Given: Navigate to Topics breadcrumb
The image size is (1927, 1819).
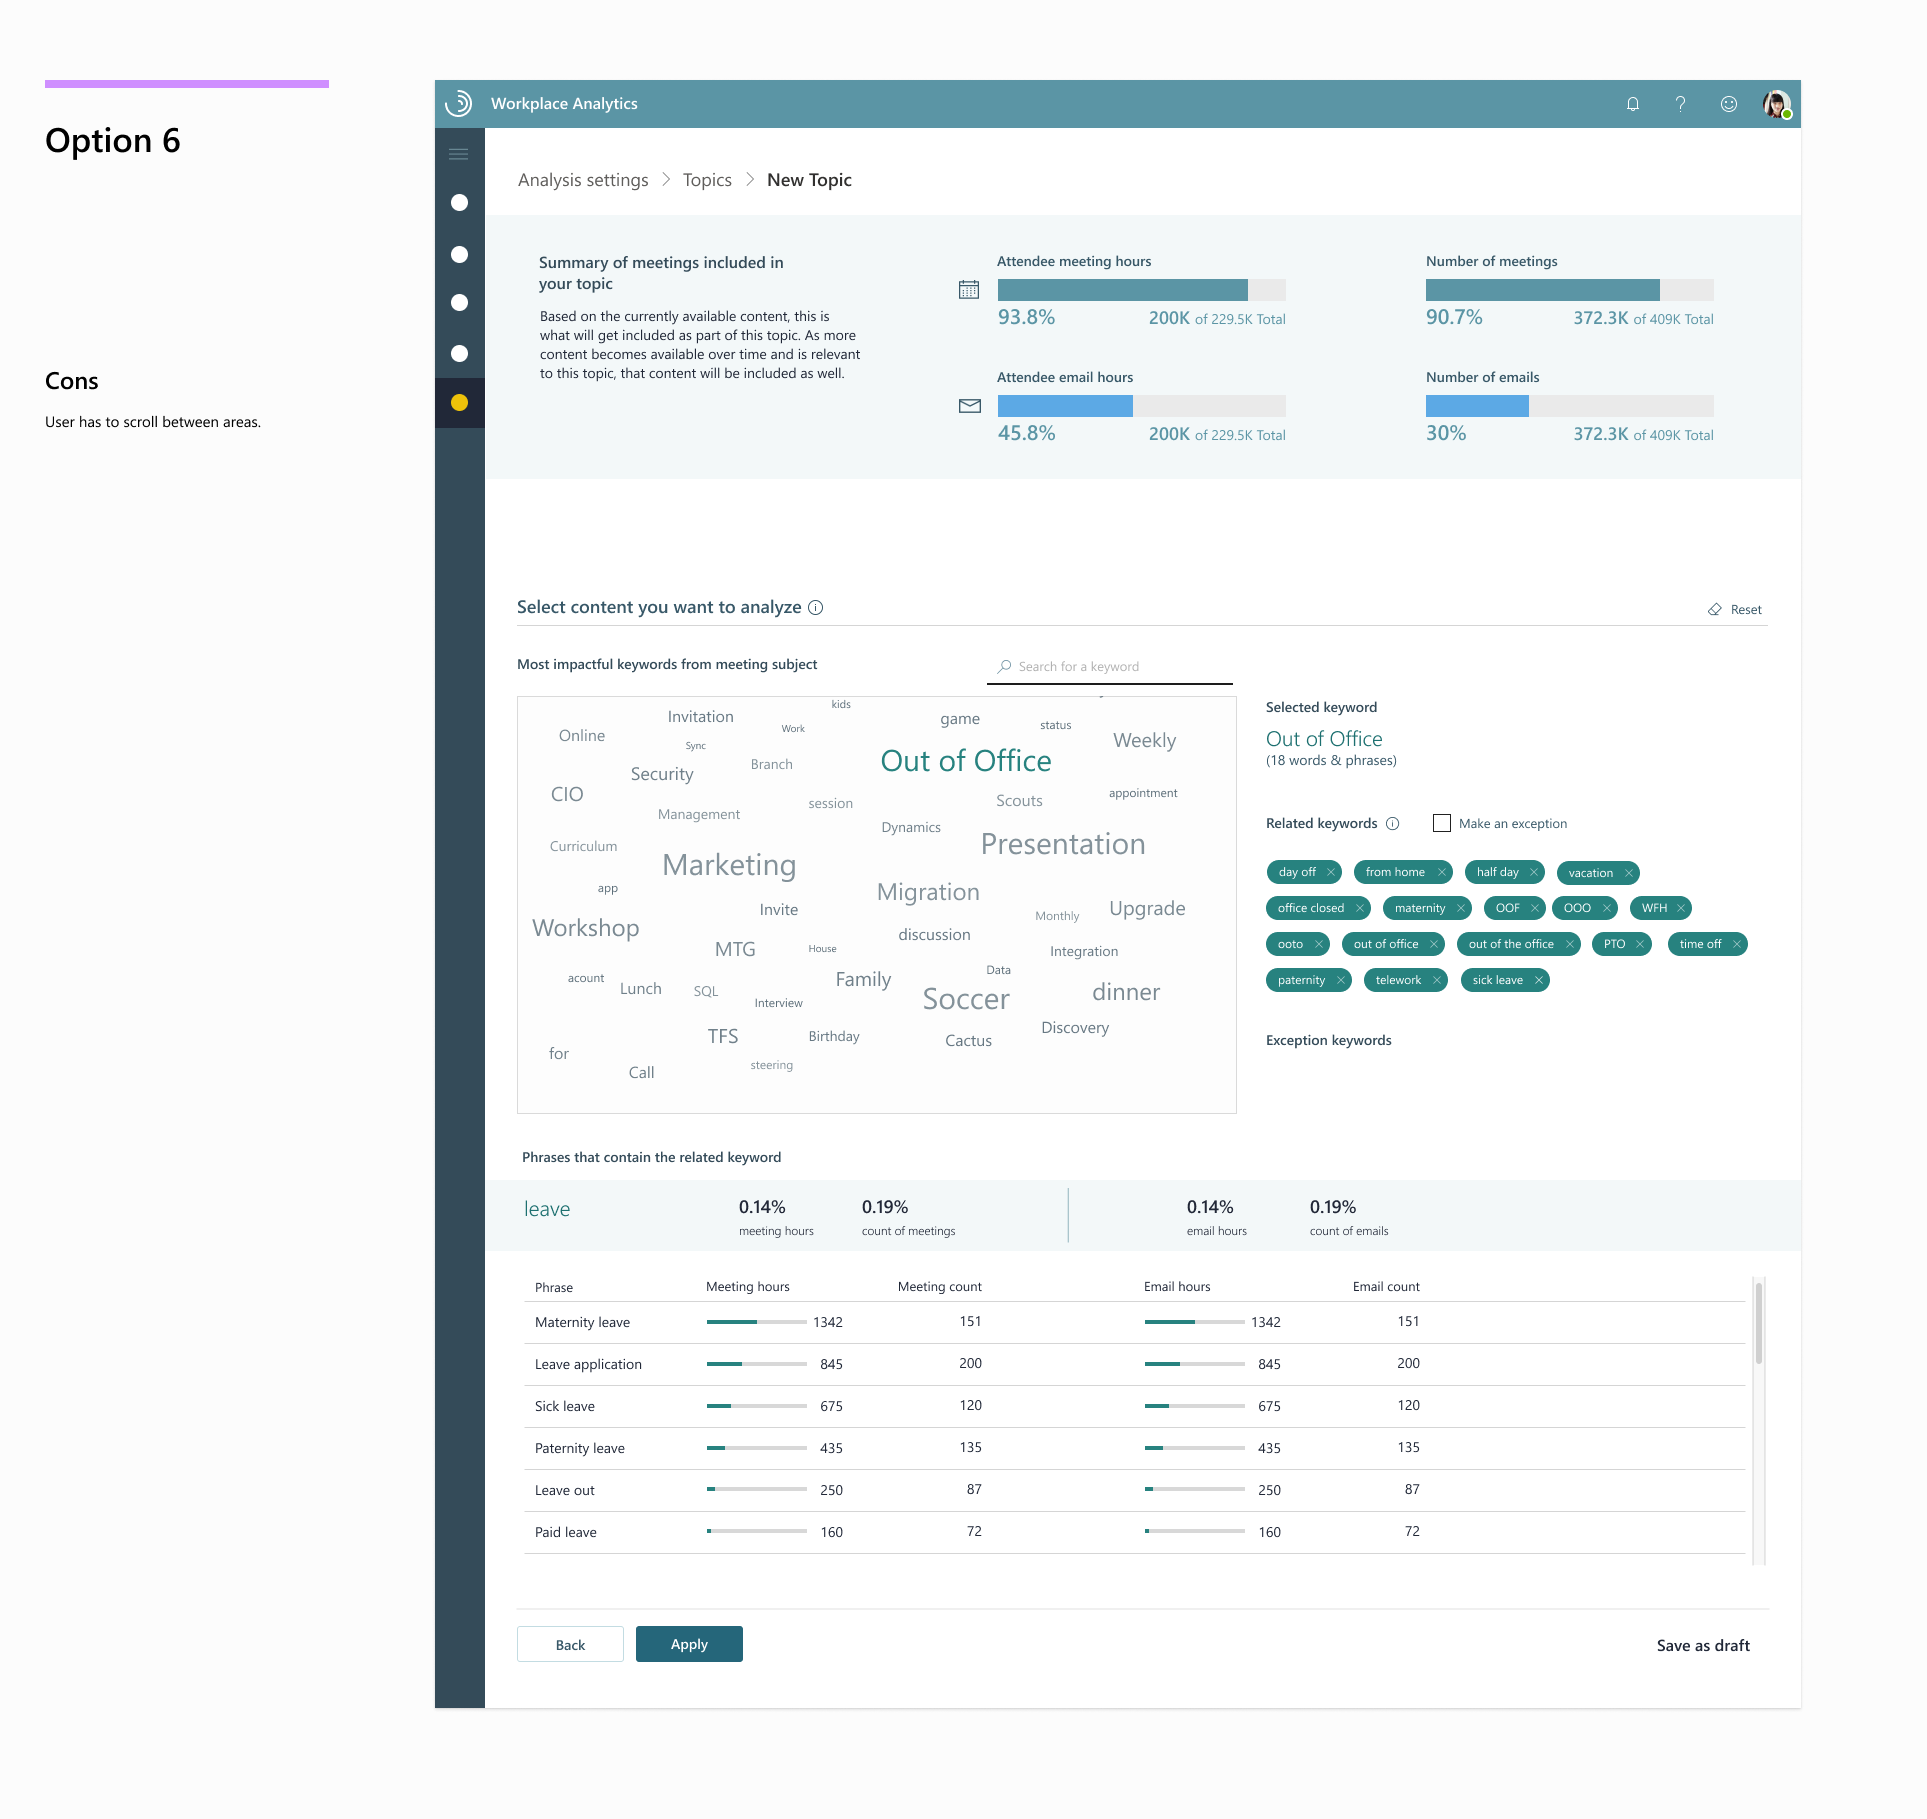Looking at the screenshot, I should (x=706, y=180).
